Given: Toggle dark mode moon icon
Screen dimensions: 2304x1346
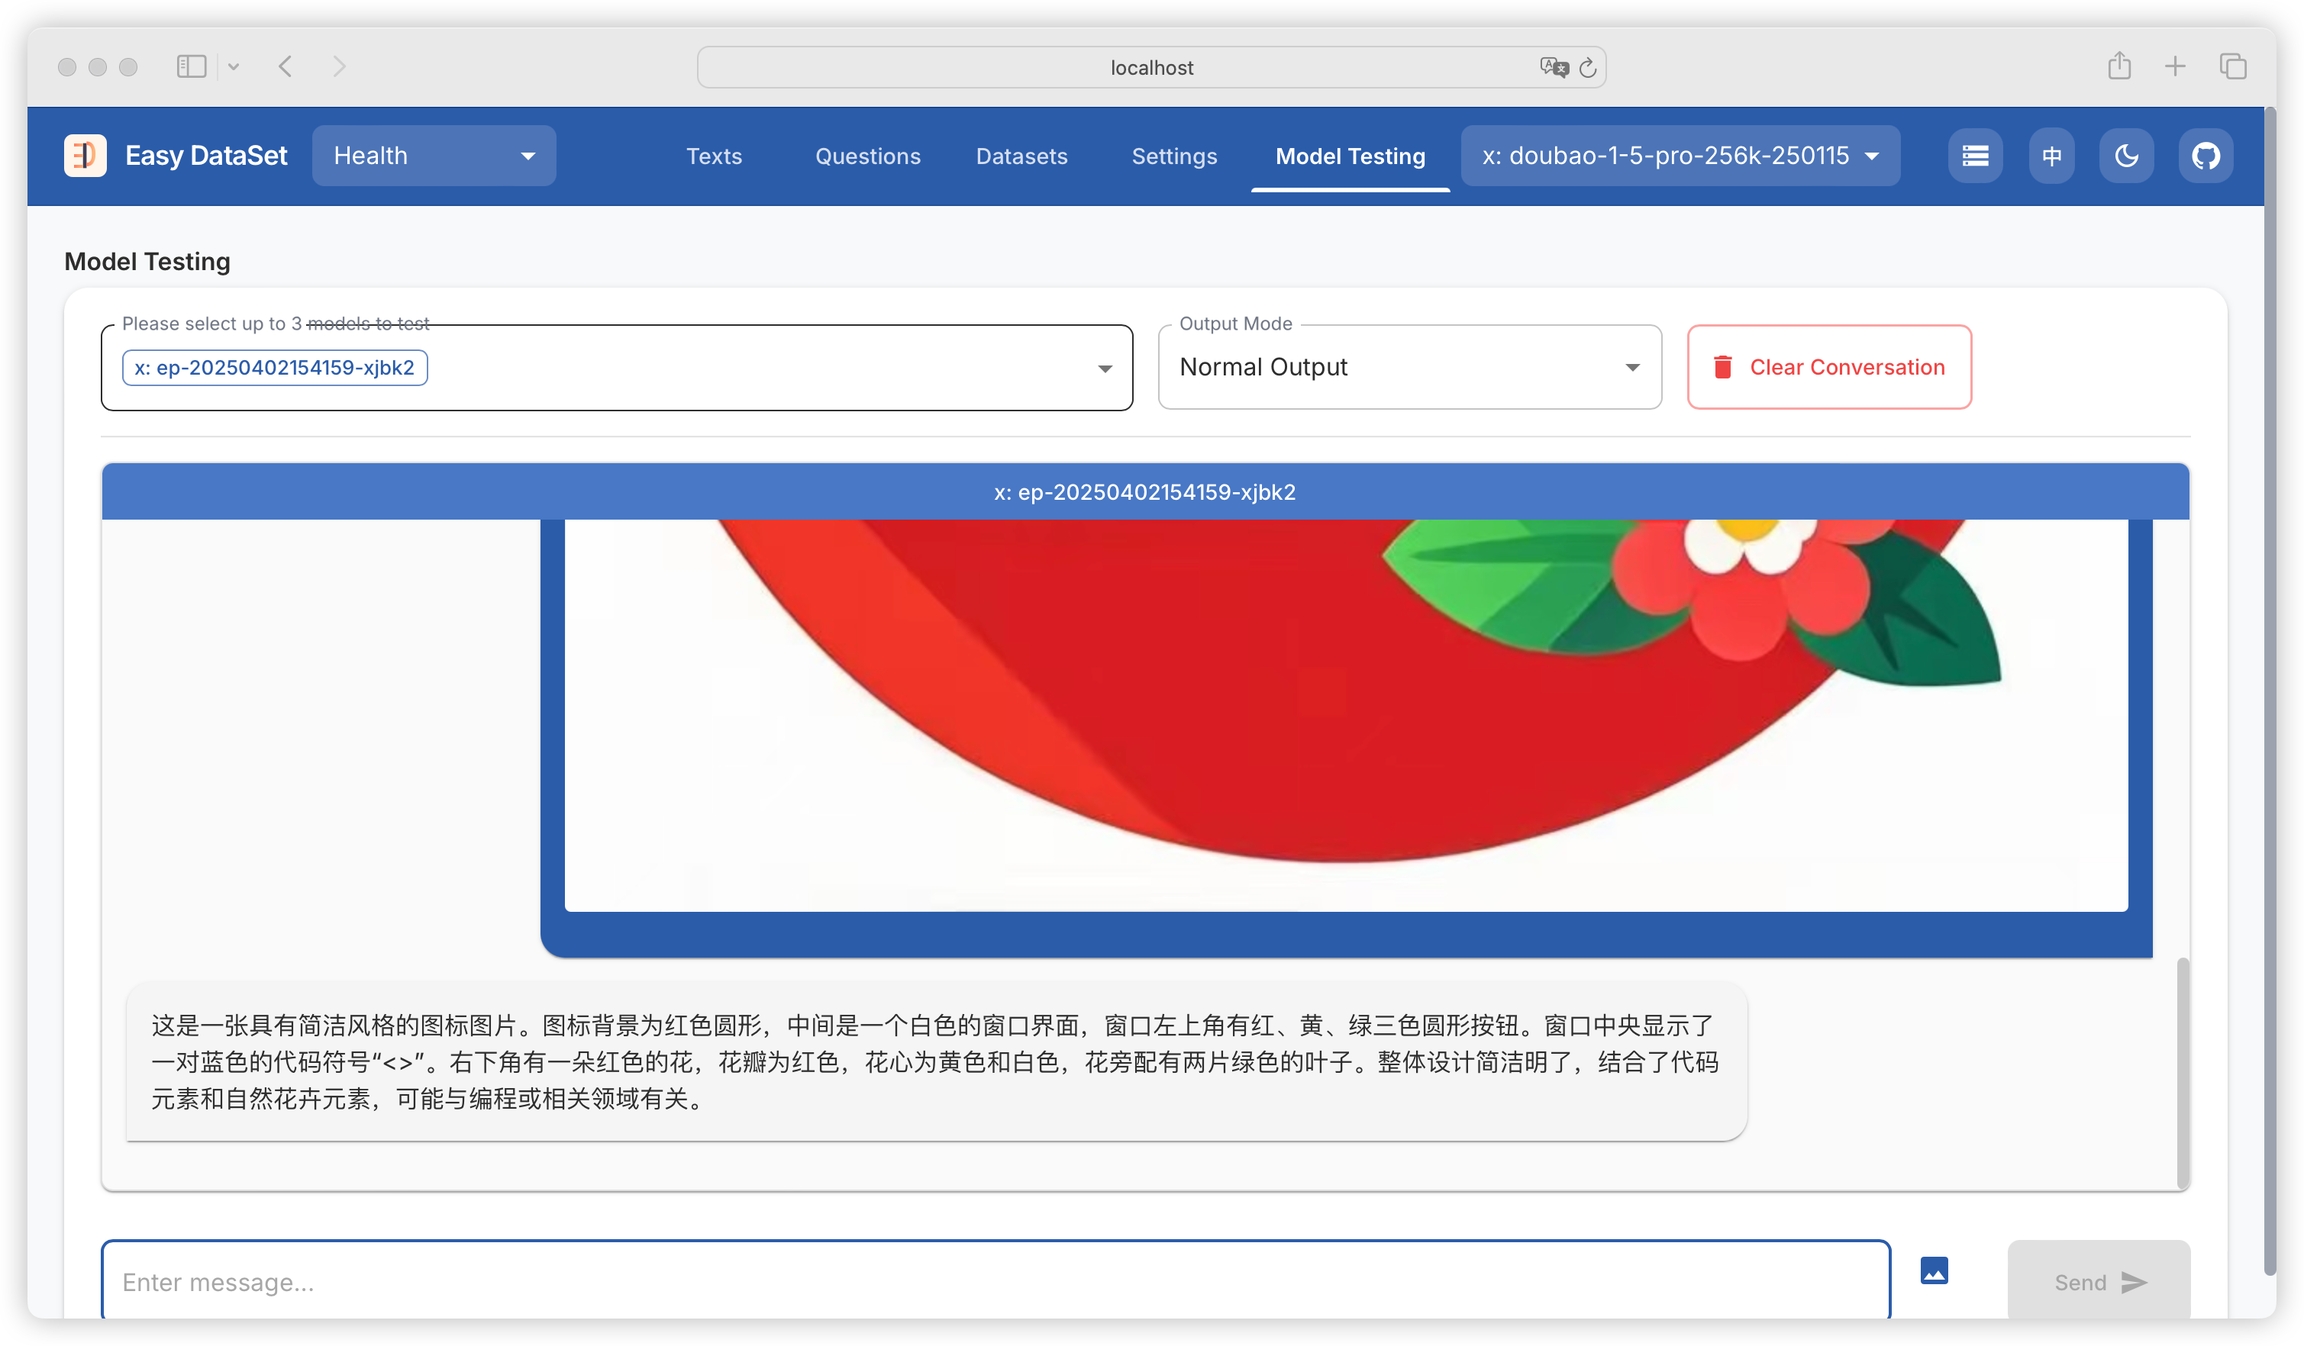Looking at the screenshot, I should (2126, 155).
